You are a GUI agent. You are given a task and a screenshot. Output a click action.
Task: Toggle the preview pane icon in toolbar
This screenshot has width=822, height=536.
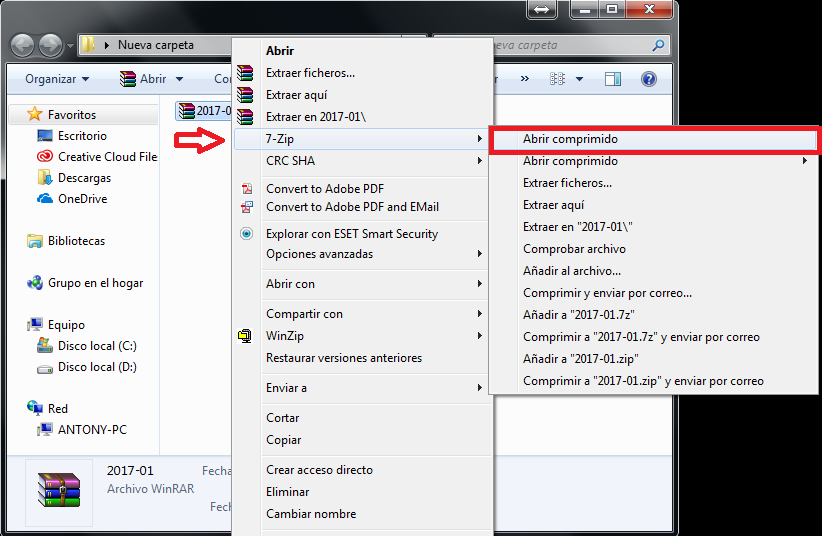(612, 79)
